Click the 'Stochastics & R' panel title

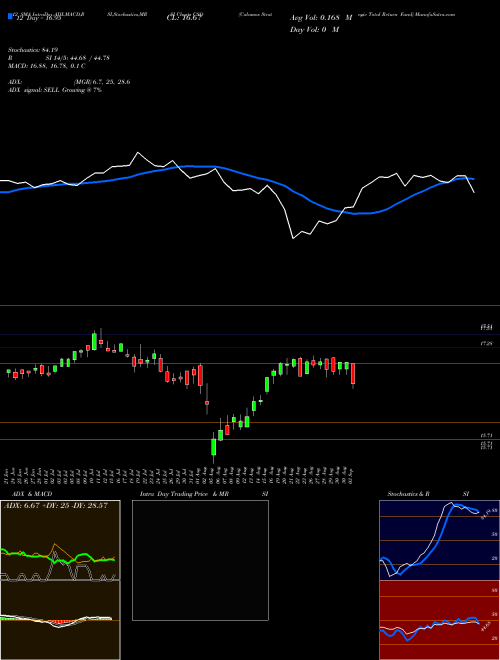point(408,494)
